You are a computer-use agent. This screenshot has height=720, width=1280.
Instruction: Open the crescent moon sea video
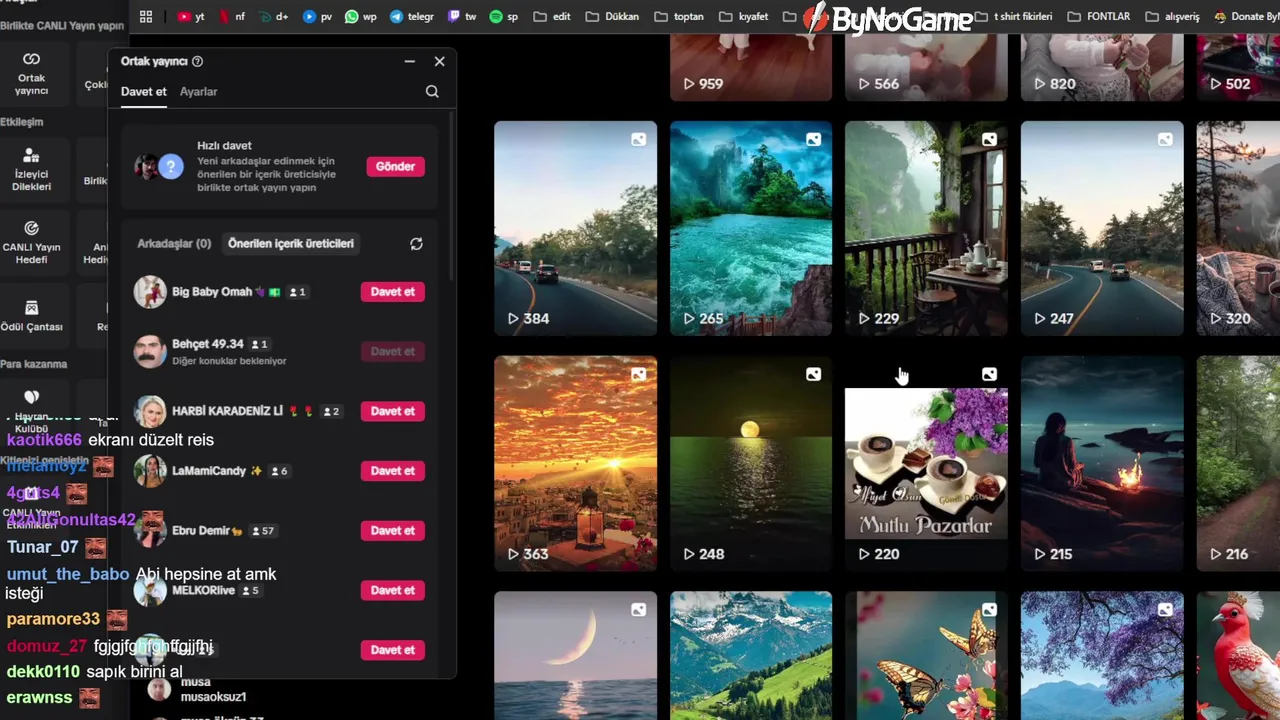(x=575, y=655)
